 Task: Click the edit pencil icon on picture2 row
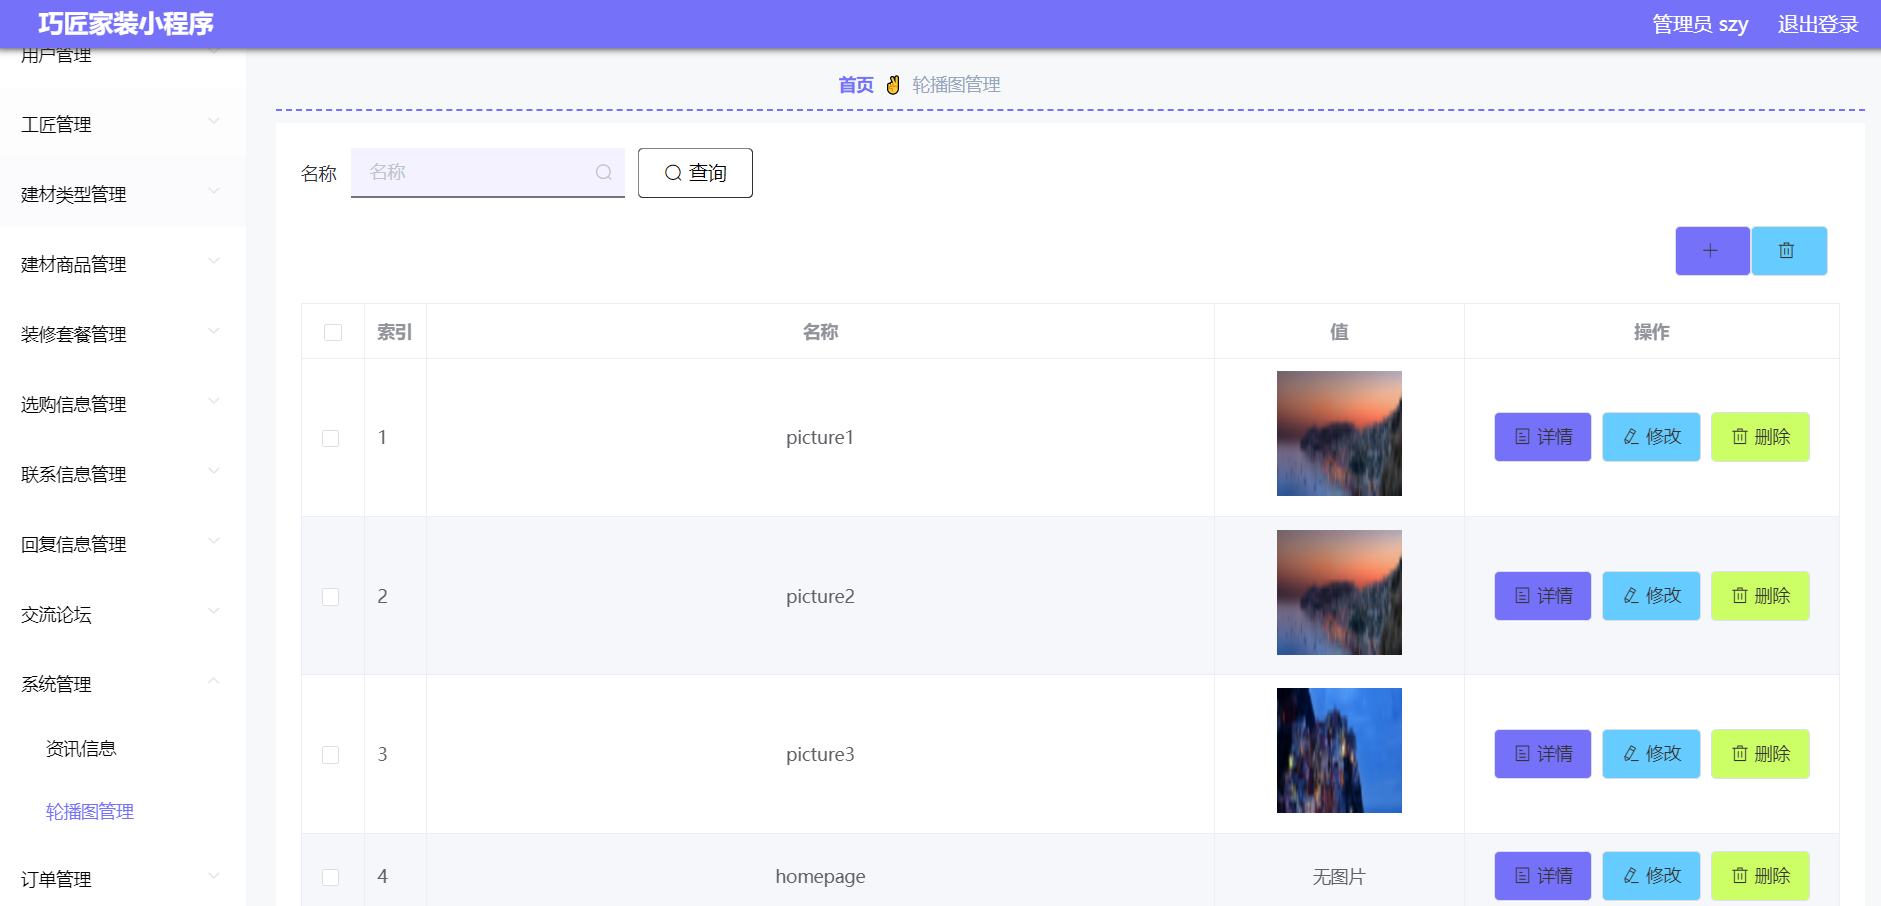point(1629,595)
